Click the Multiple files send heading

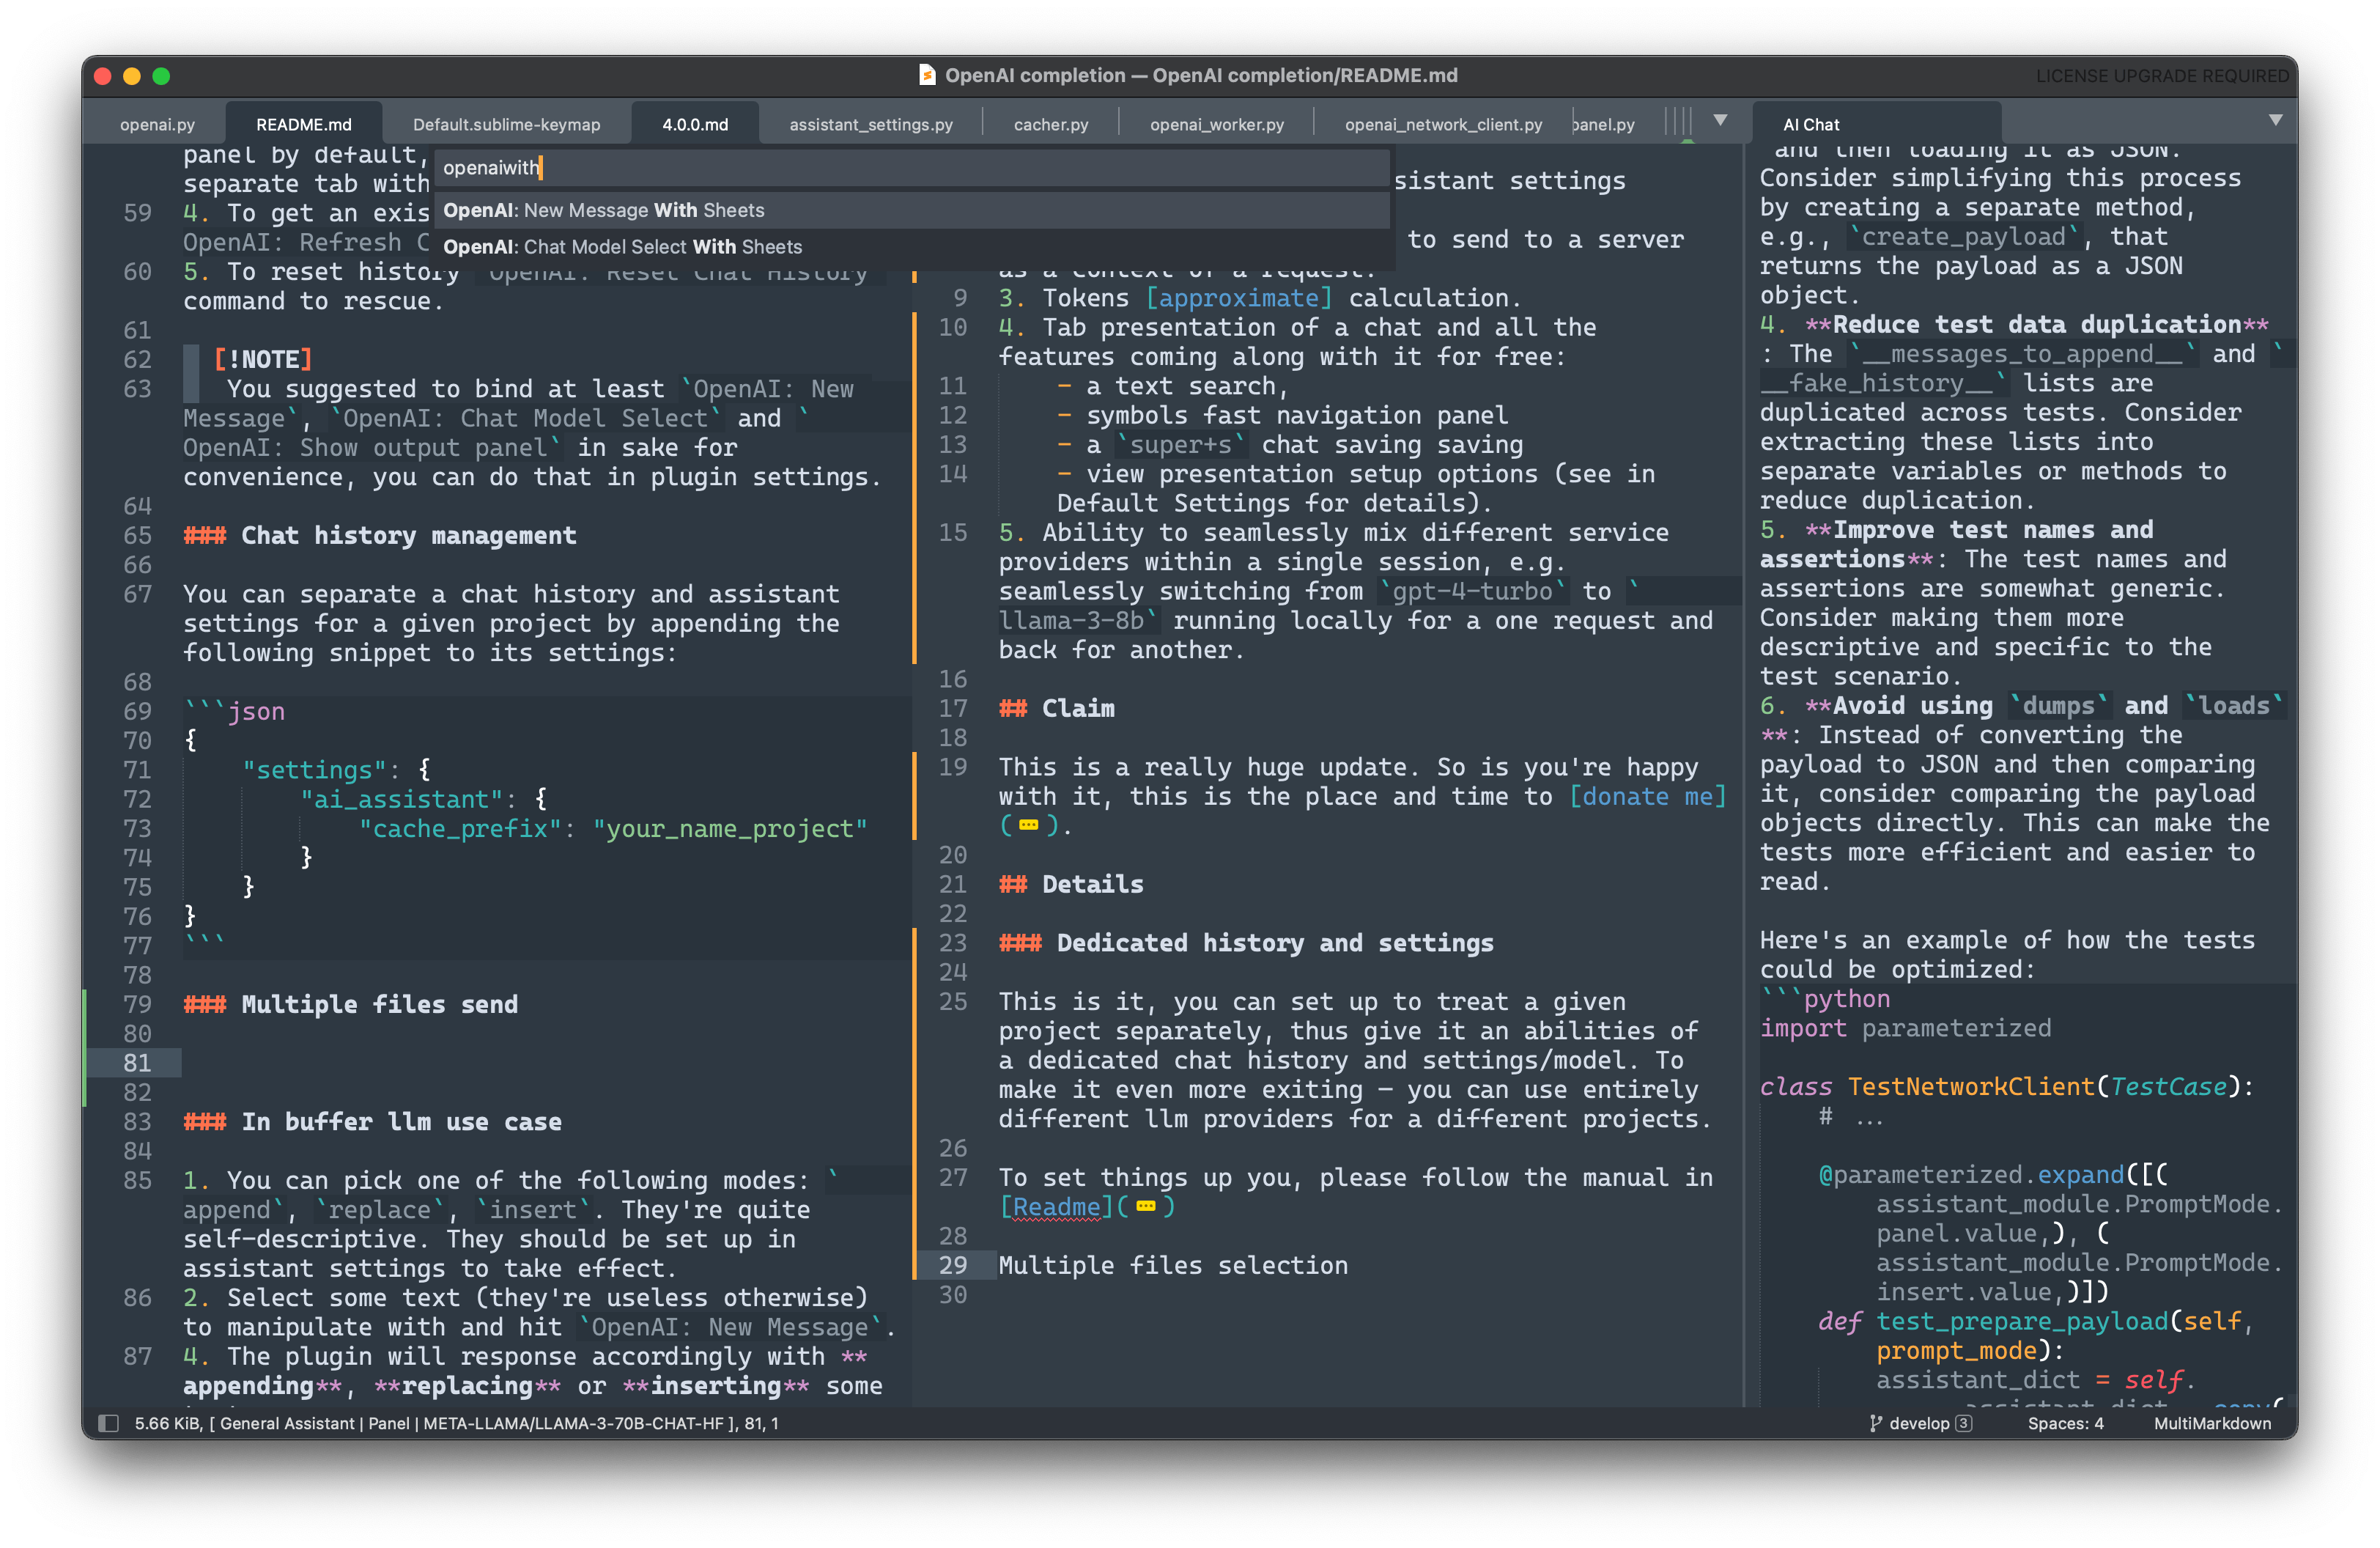click(351, 1005)
